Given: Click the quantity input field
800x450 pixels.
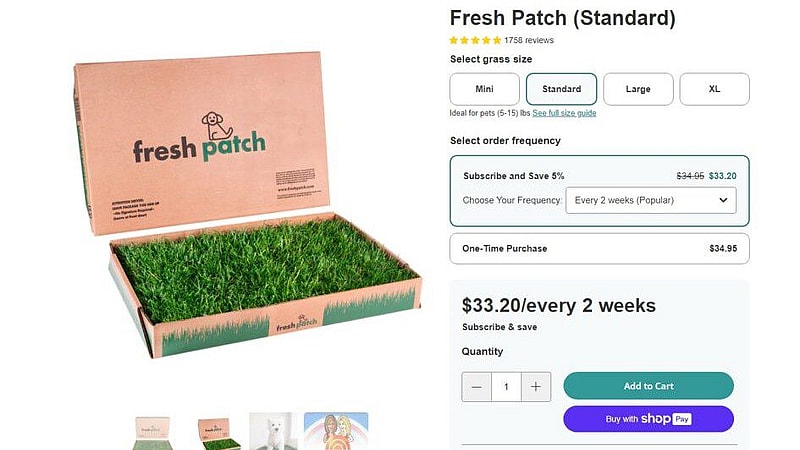Looking at the screenshot, I should pyautogui.click(x=506, y=387).
